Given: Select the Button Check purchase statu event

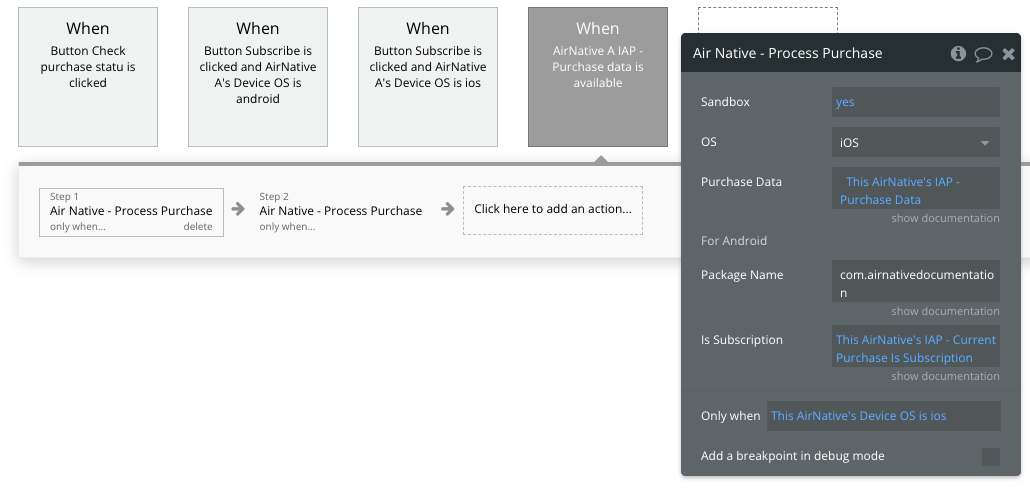Looking at the screenshot, I should pos(88,77).
